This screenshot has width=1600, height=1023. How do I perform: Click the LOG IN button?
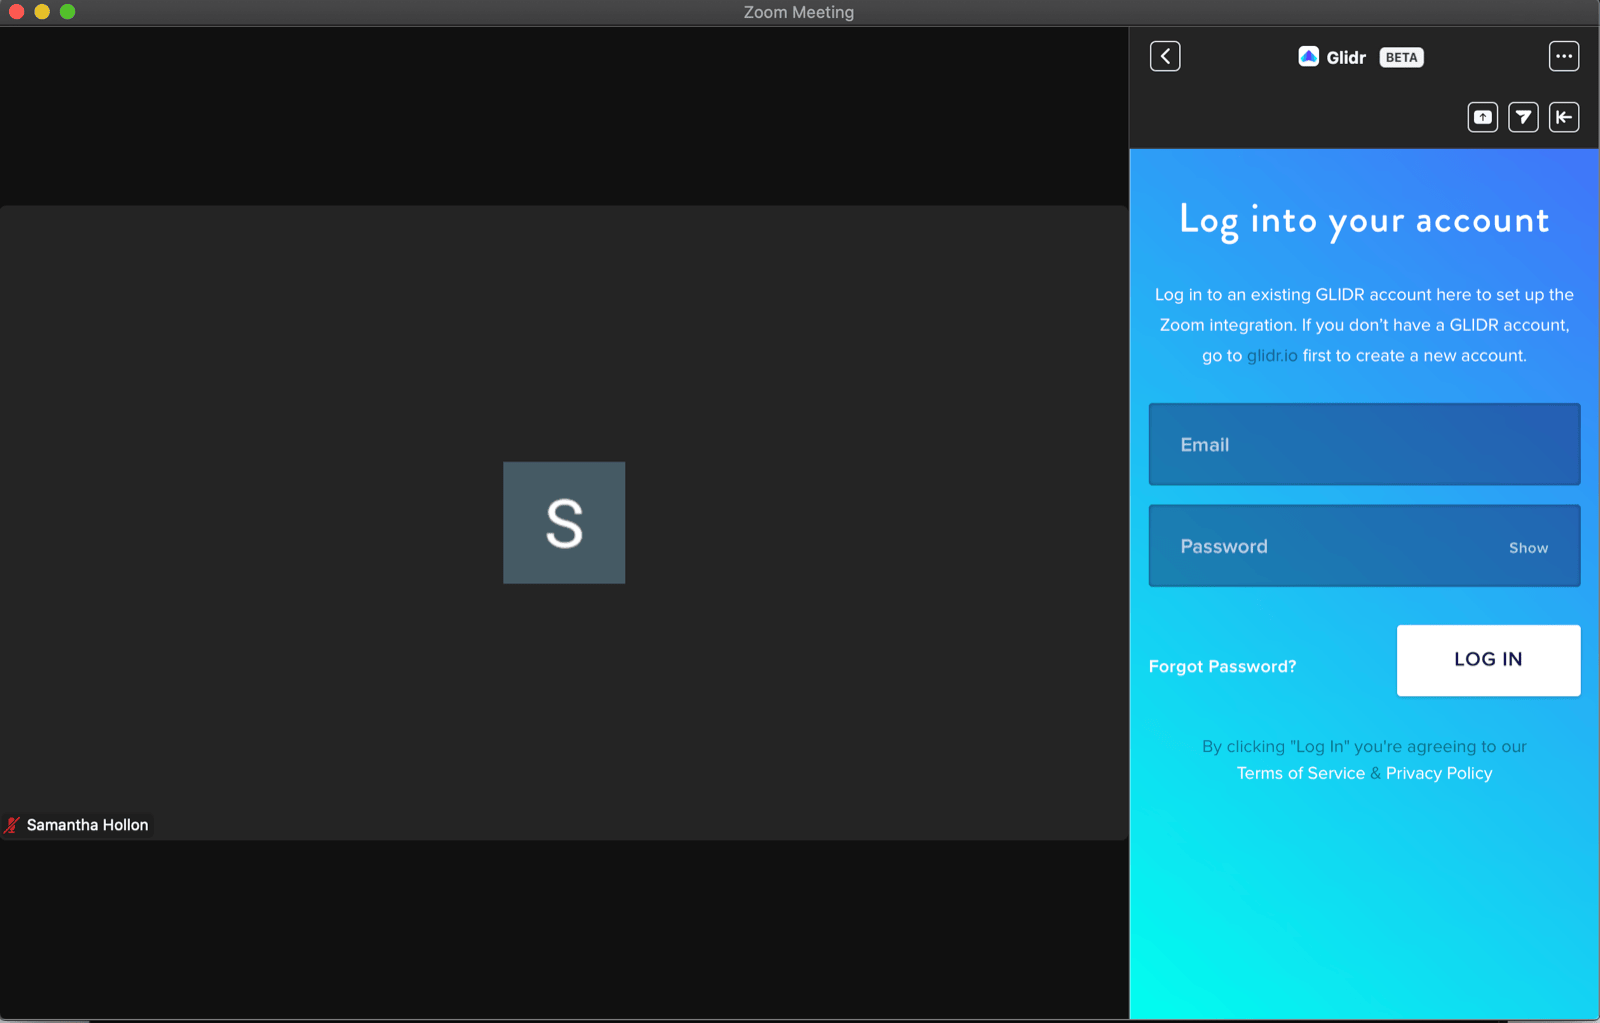pos(1488,660)
